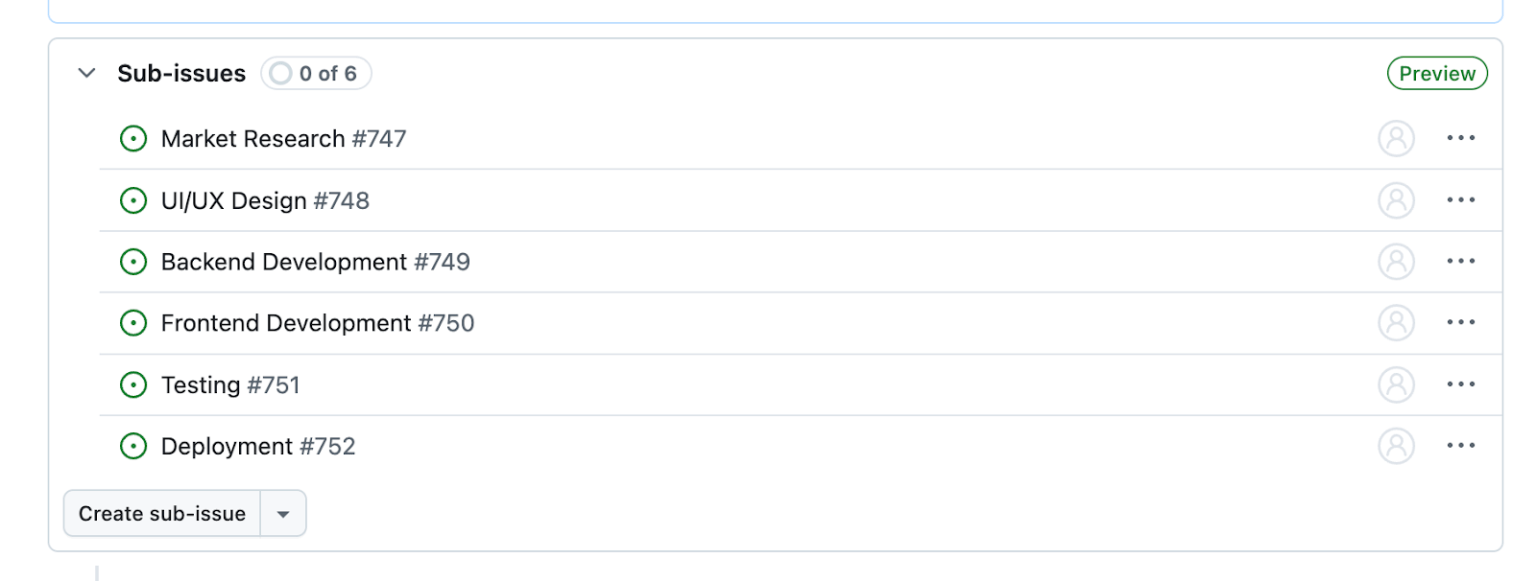This screenshot has width=1536, height=581.
Task: Open the Create sub-issue dropdown arrow
Action: point(283,513)
